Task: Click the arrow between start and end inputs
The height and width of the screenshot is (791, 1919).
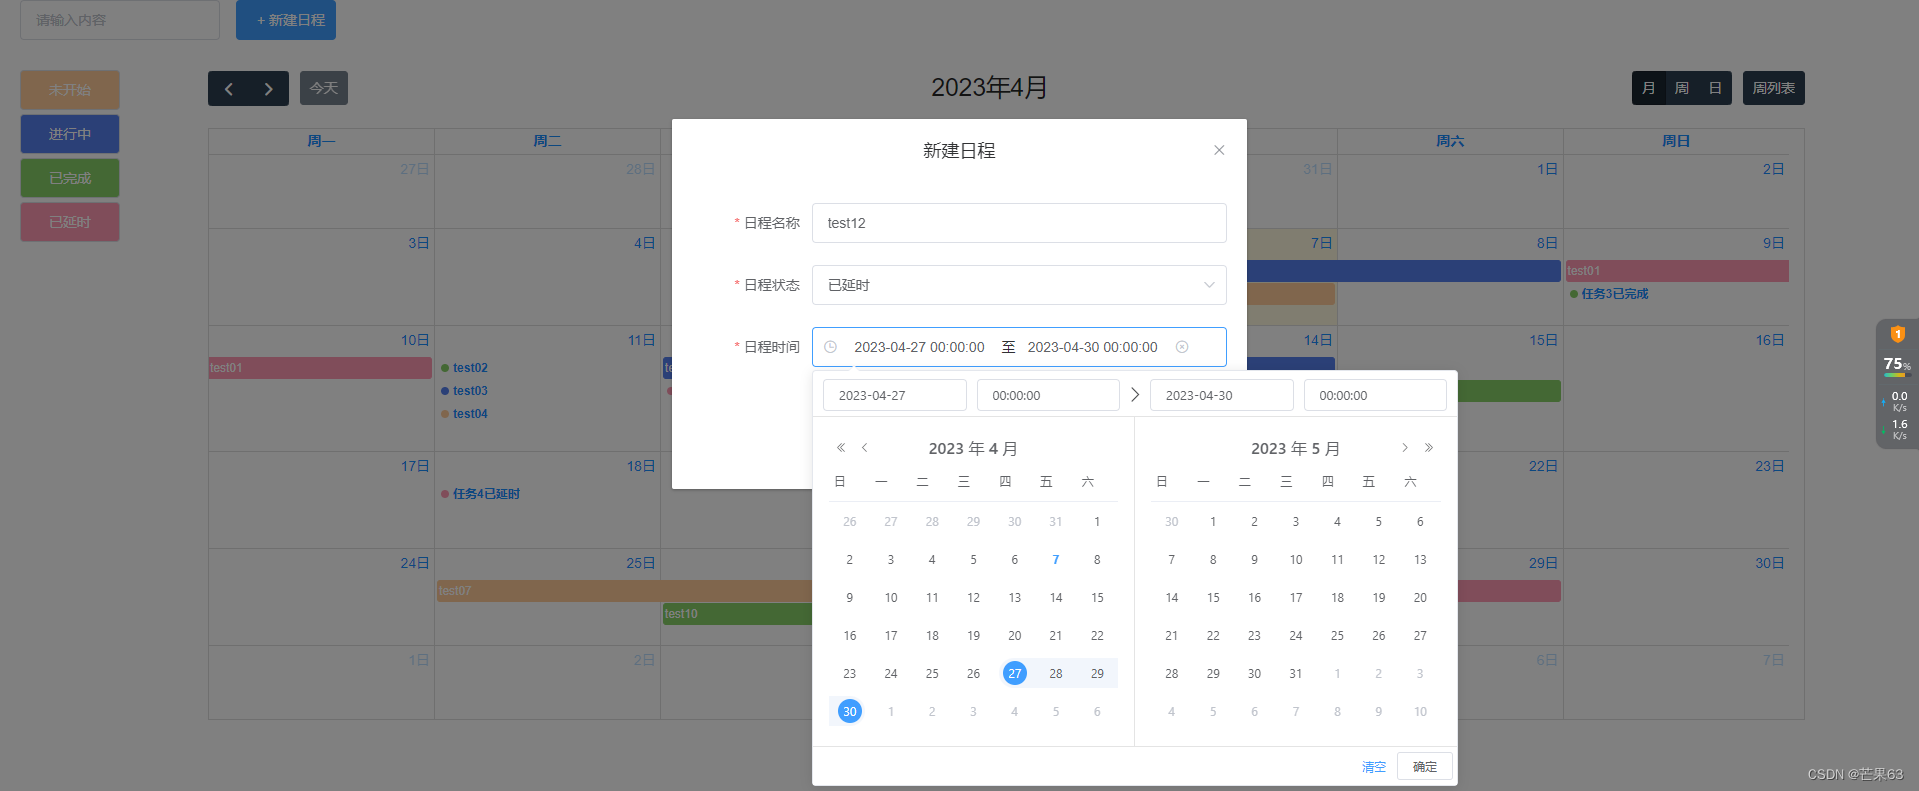Action: click(x=1135, y=395)
